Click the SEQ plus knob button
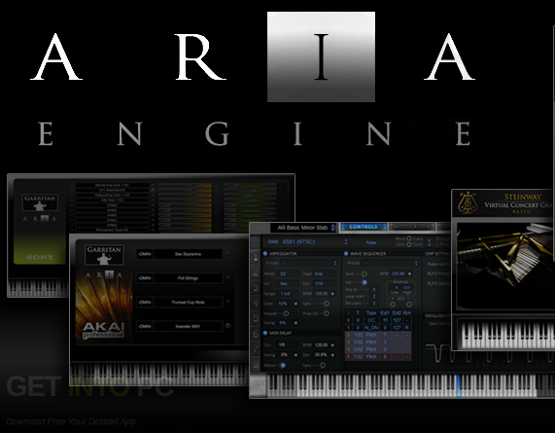This screenshot has width=555, height=433. [393, 304]
